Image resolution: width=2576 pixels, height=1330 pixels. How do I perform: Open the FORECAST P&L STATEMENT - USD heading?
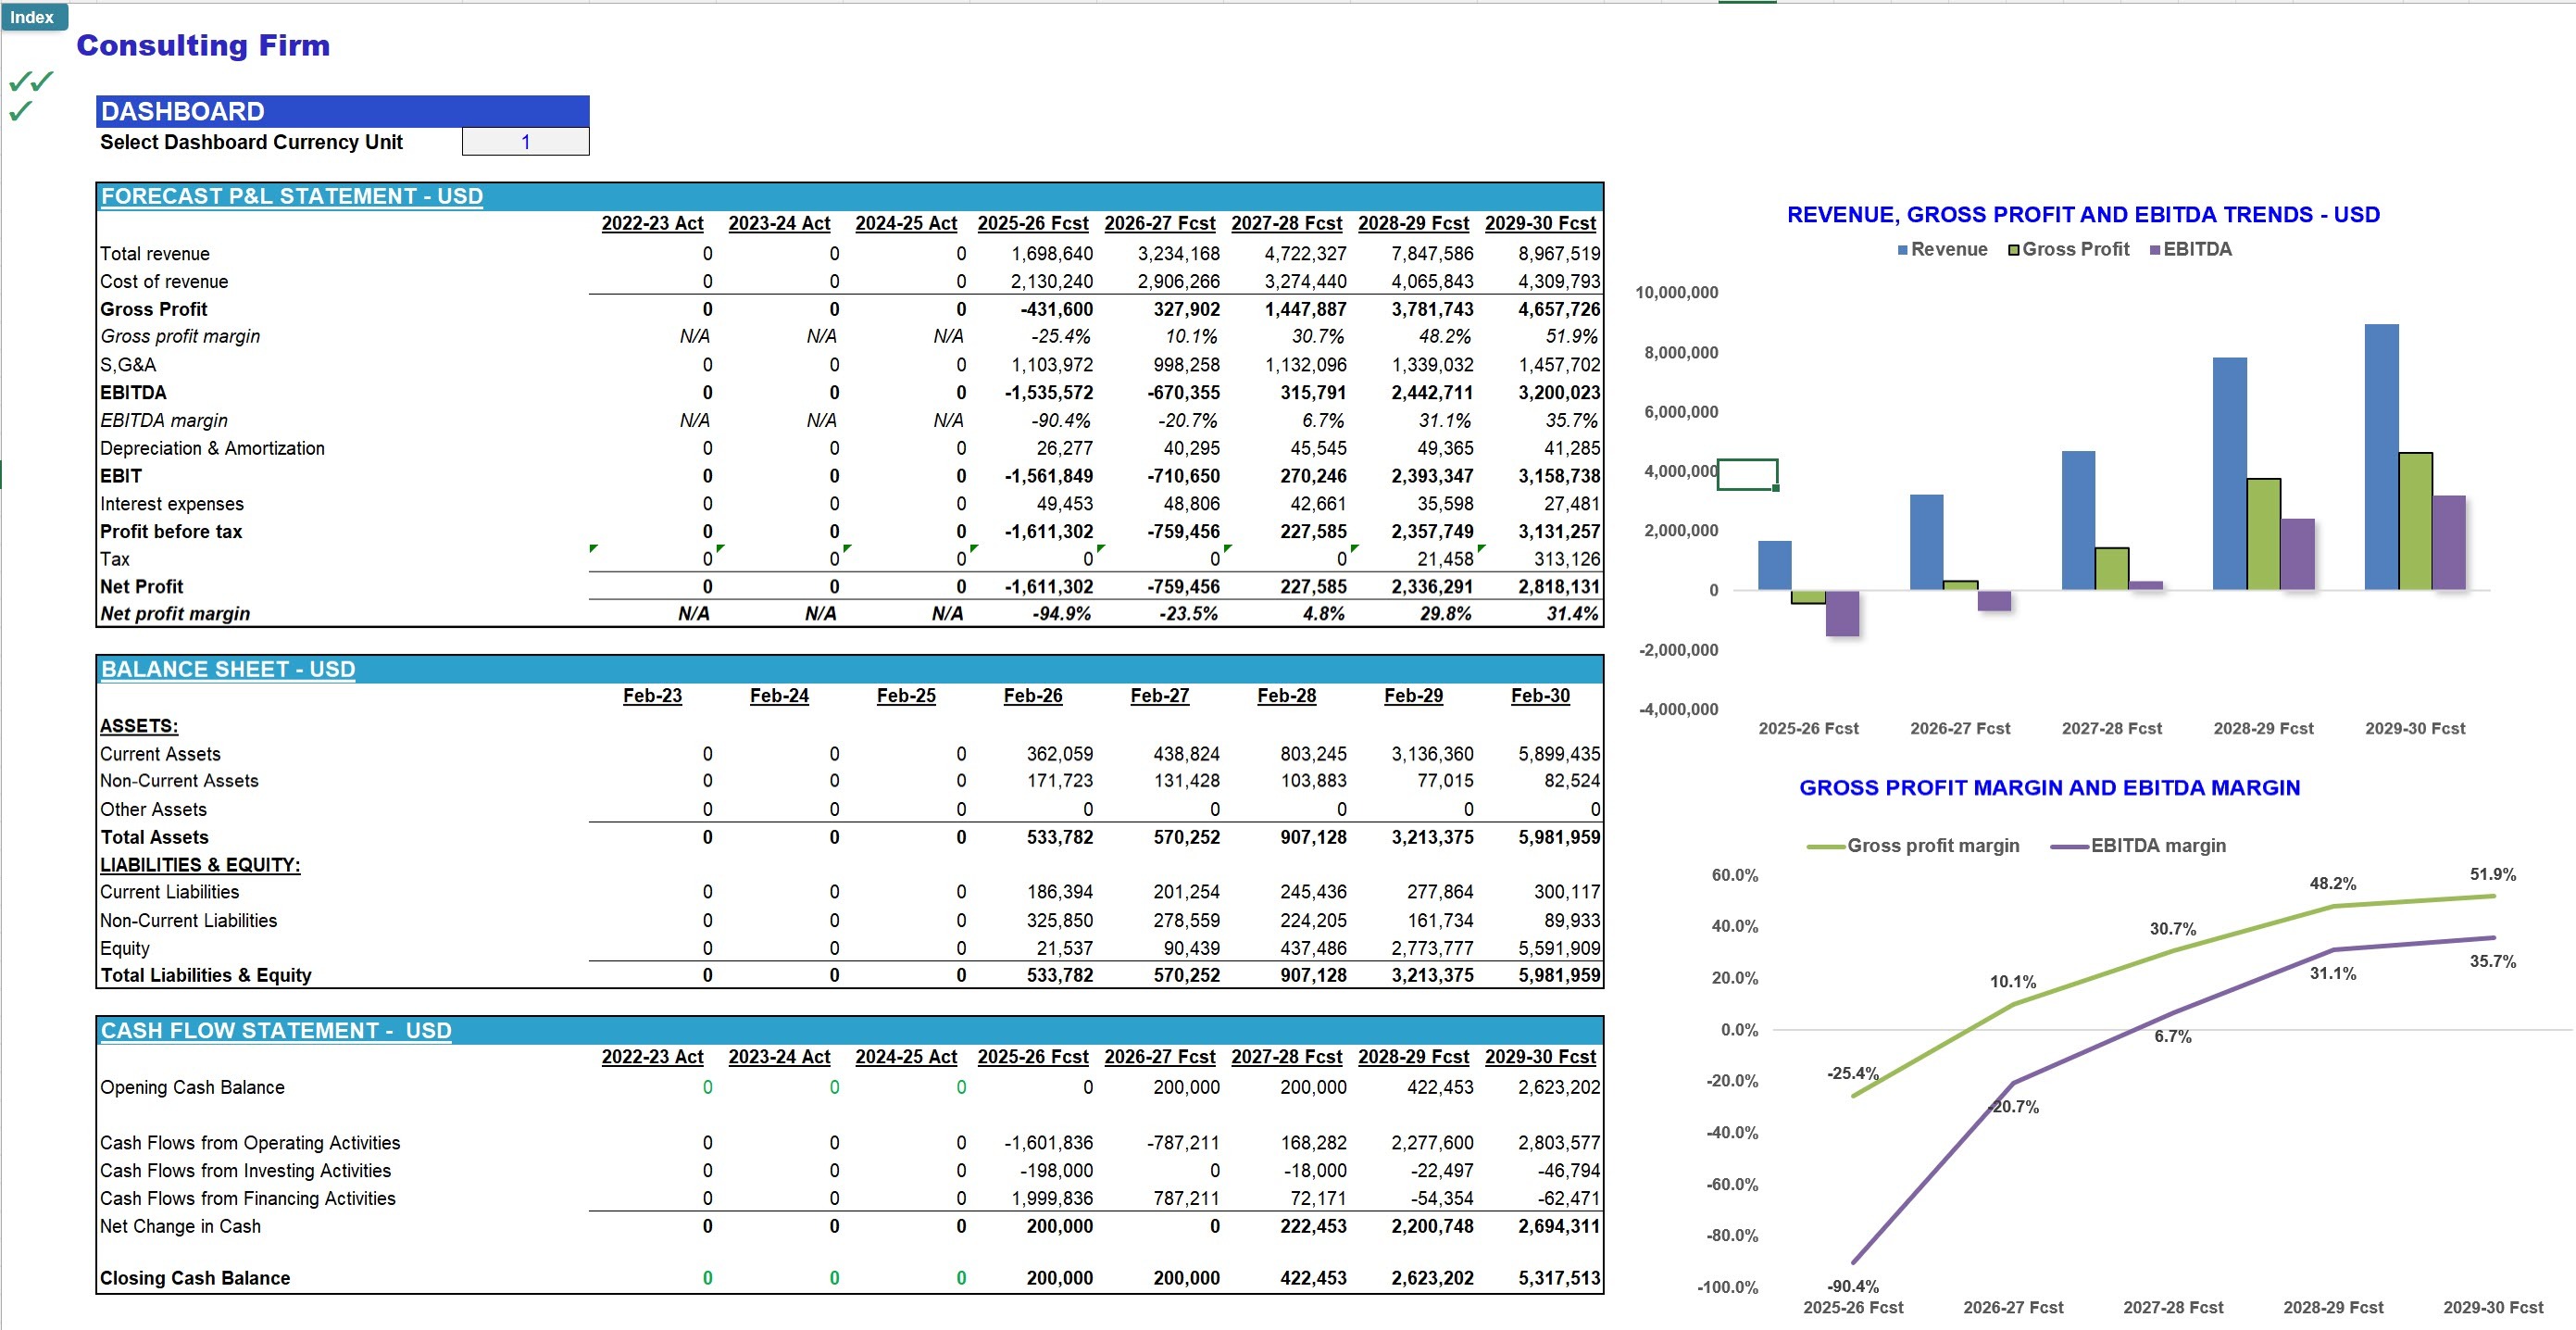coord(292,196)
